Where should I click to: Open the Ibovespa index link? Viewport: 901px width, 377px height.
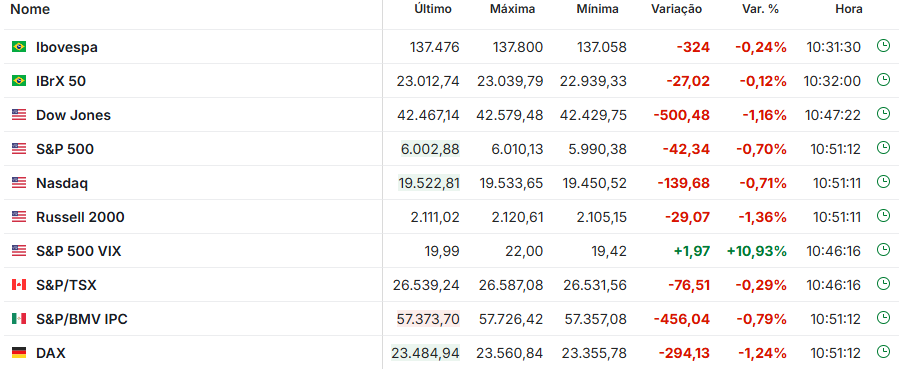pos(67,47)
